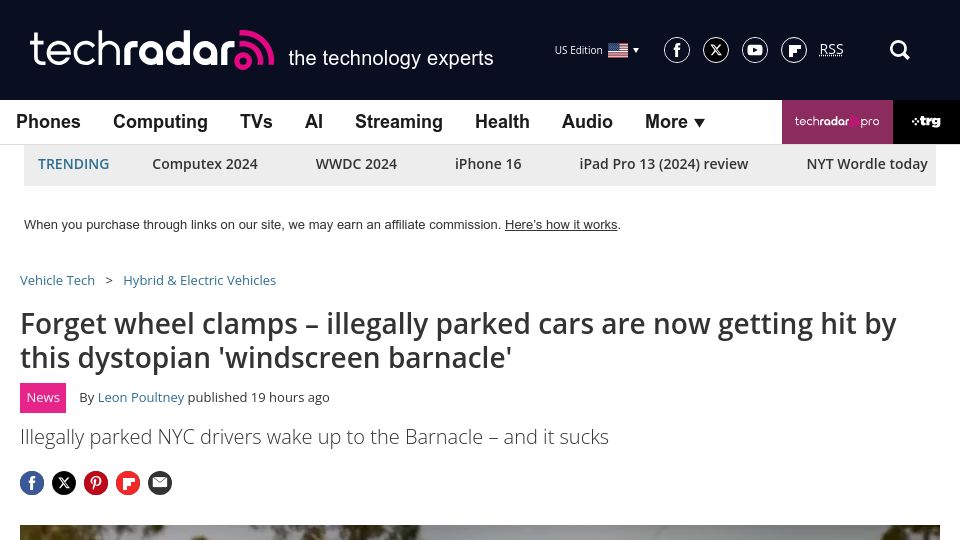The height and width of the screenshot is (540, 960).
Task: Expand the More menu
Action: [675, 122]
